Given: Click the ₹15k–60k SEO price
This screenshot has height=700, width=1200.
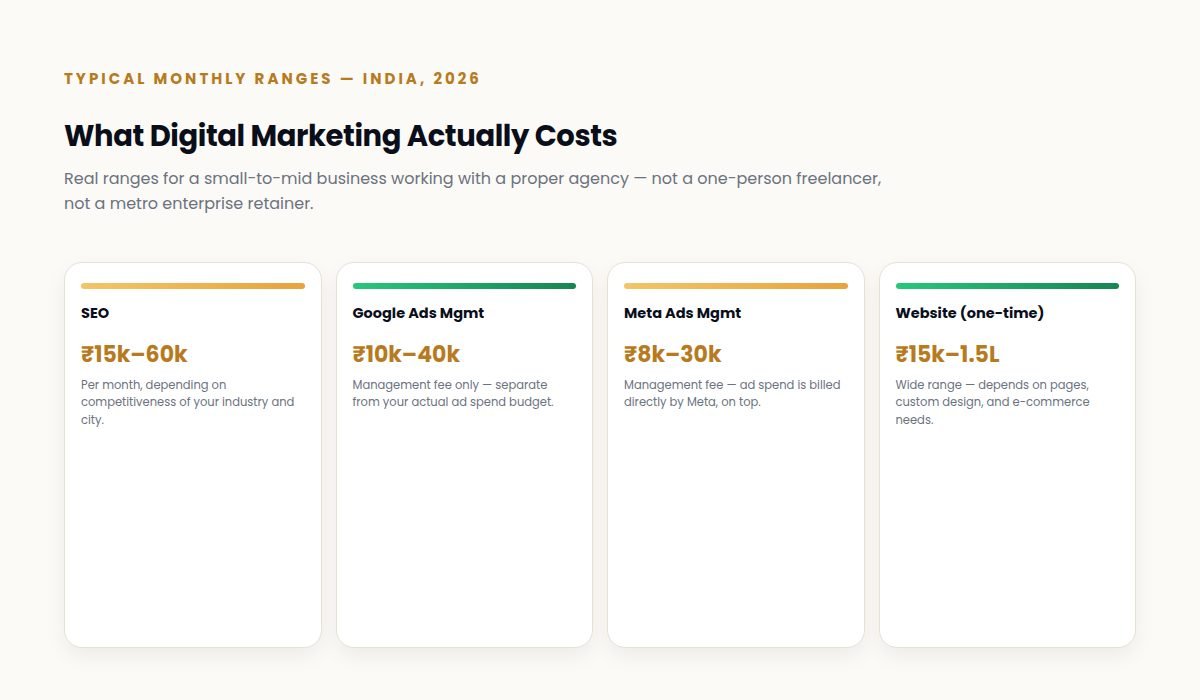Looking at the screenshot, I should (134, 354).
